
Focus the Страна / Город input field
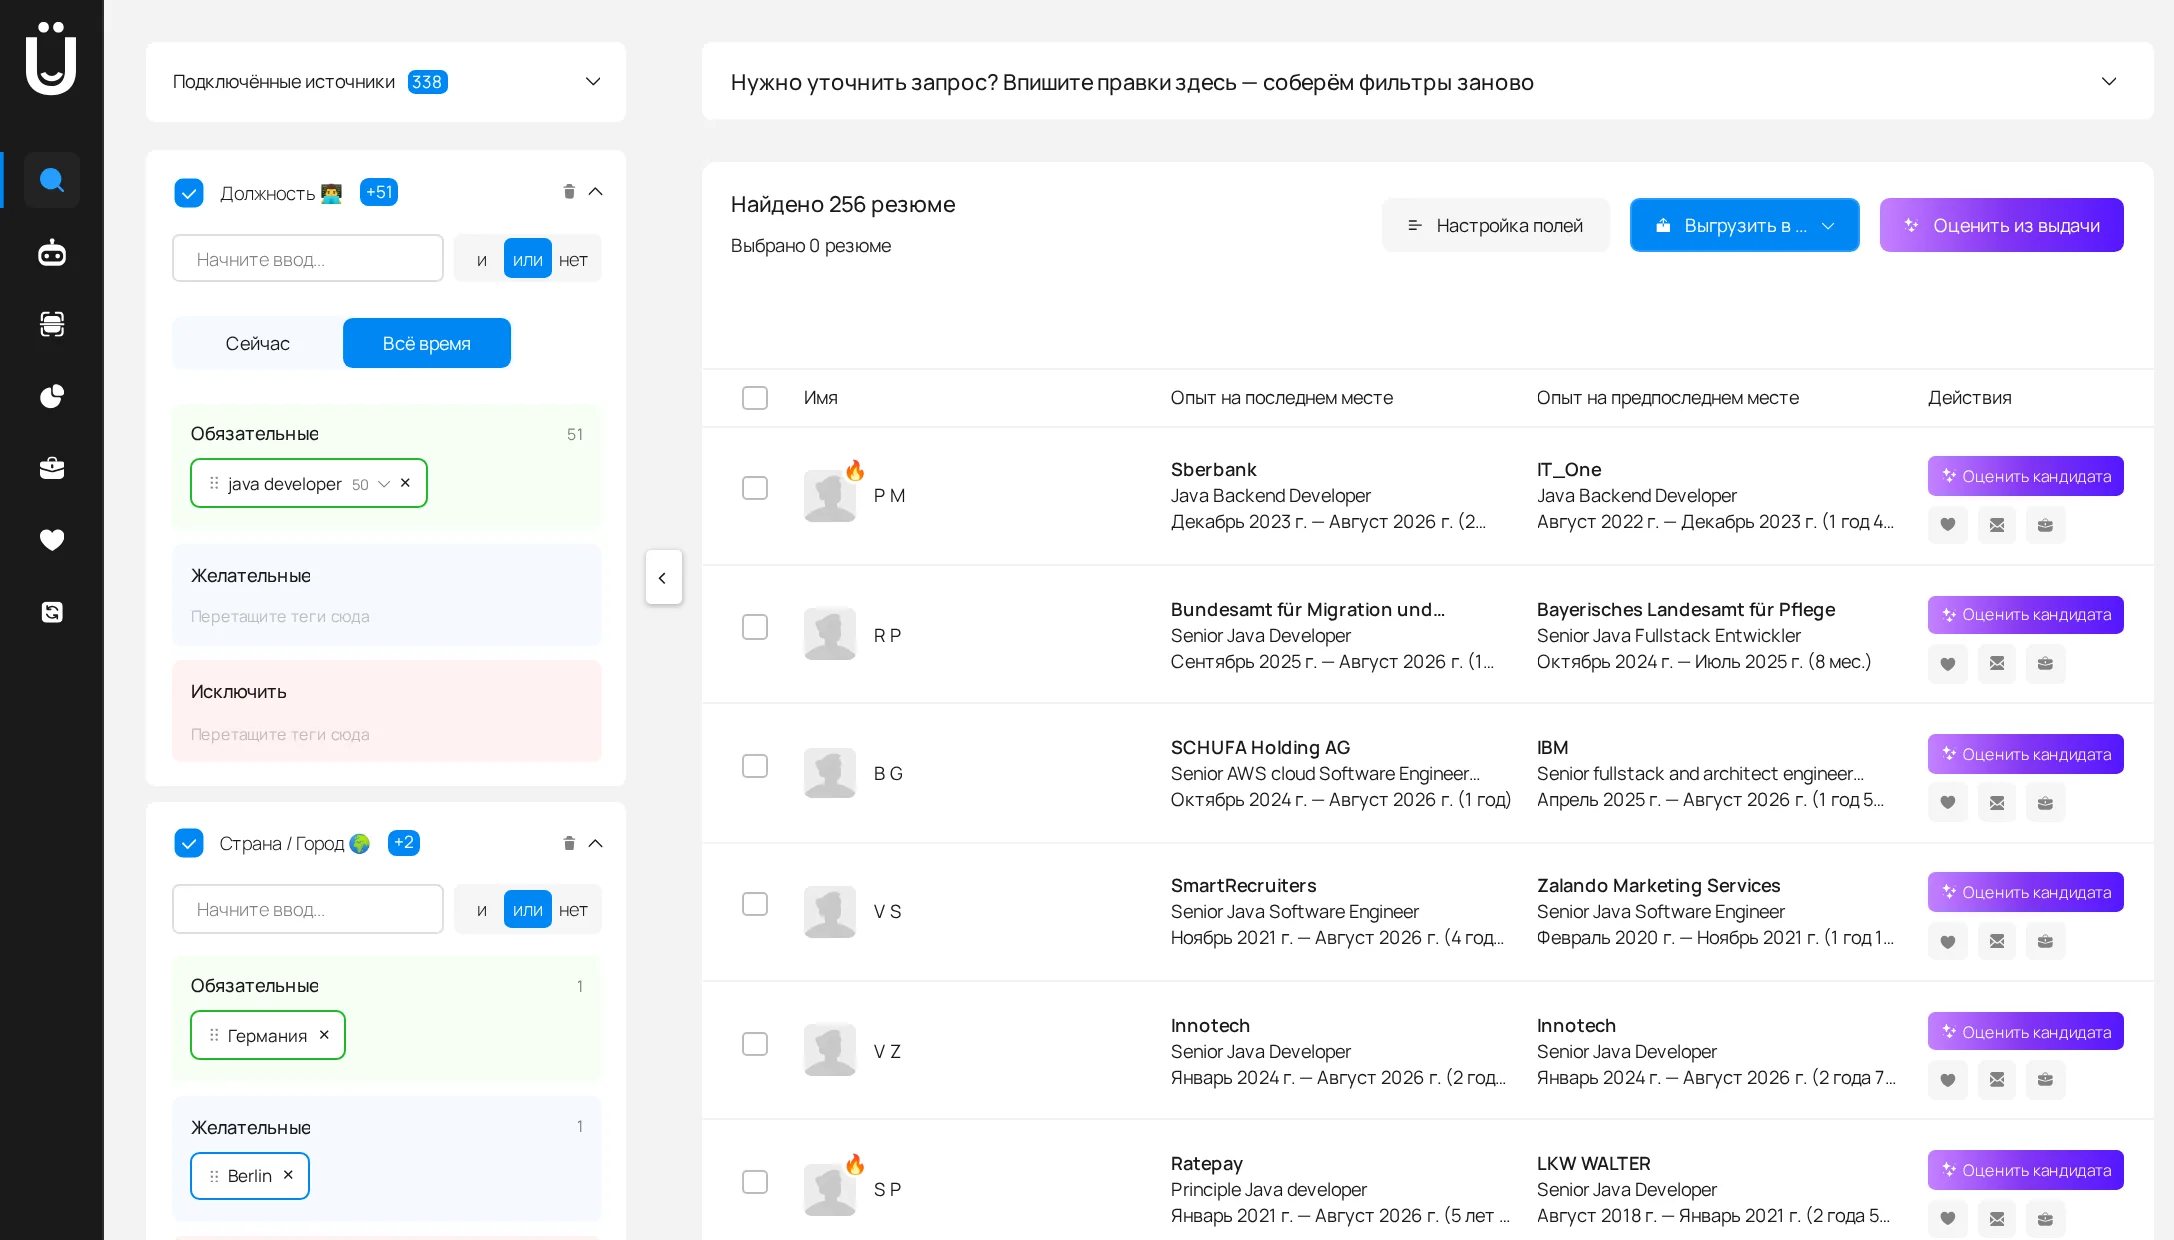click(308, 910)
